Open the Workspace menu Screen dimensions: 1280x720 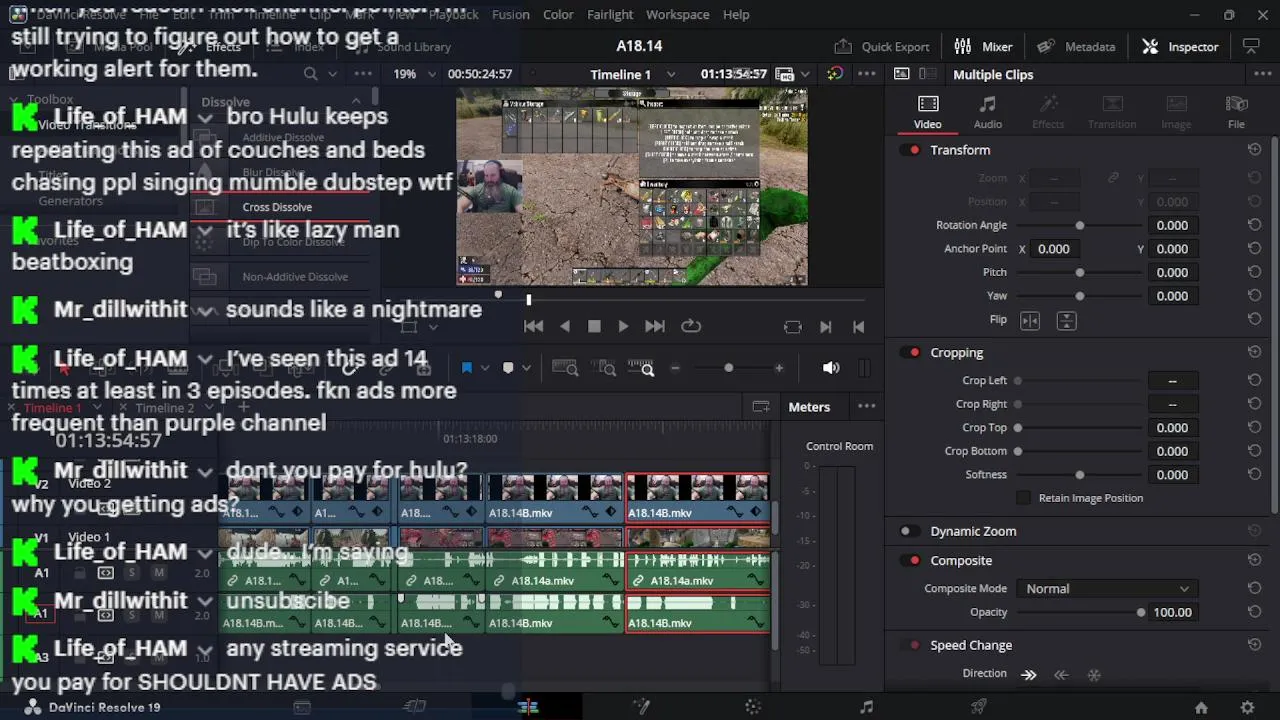coord(677,15)
